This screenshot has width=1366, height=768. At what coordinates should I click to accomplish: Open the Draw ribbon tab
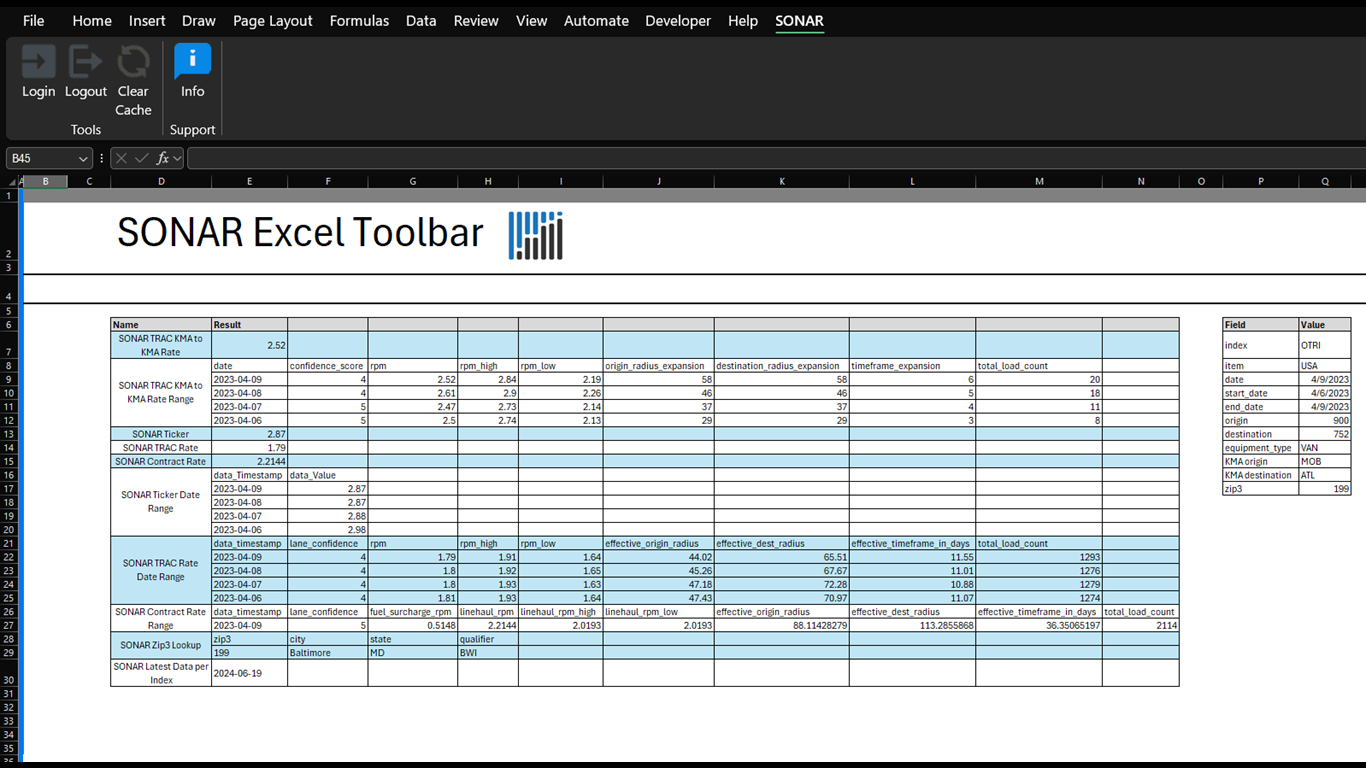click(199, 20)
